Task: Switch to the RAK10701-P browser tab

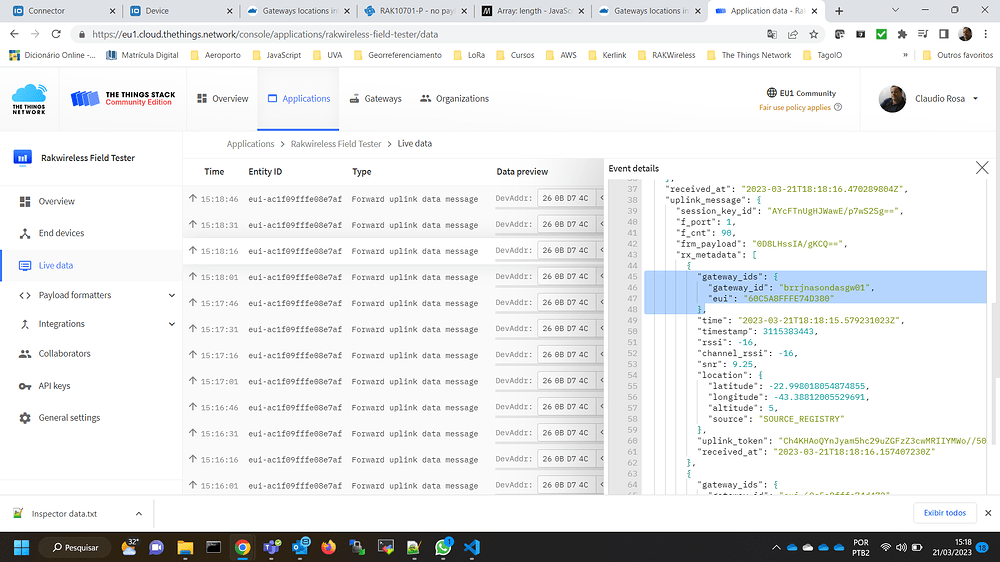Action: pos(415,11)
